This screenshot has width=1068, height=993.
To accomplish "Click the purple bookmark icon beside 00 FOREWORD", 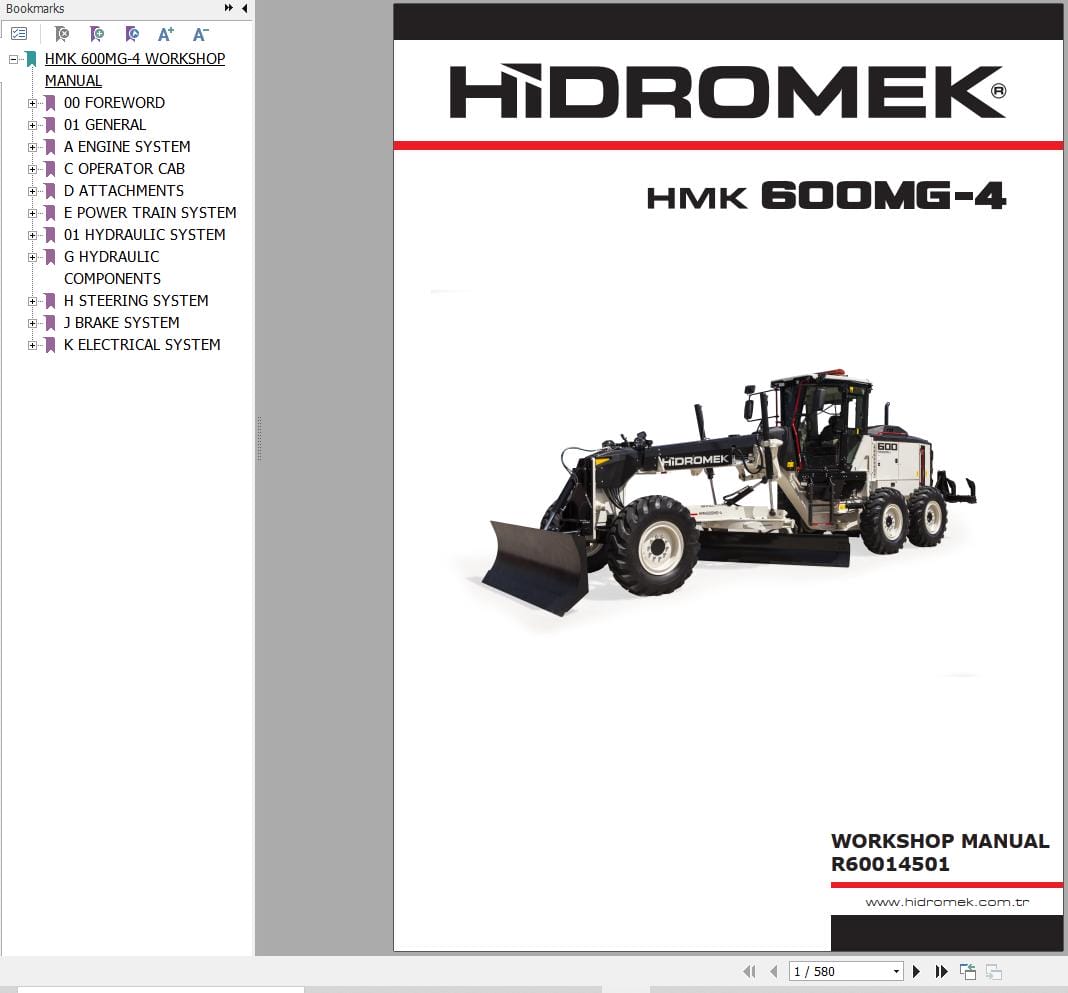I will (x=50, y=103).
